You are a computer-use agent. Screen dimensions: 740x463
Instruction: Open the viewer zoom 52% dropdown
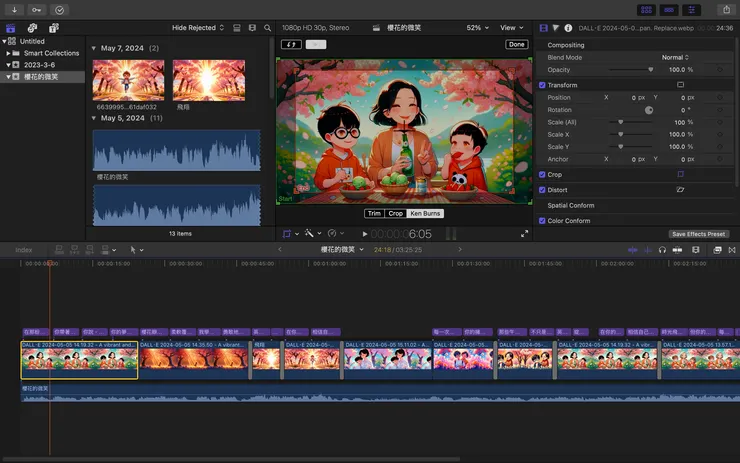tap(478, 28)
